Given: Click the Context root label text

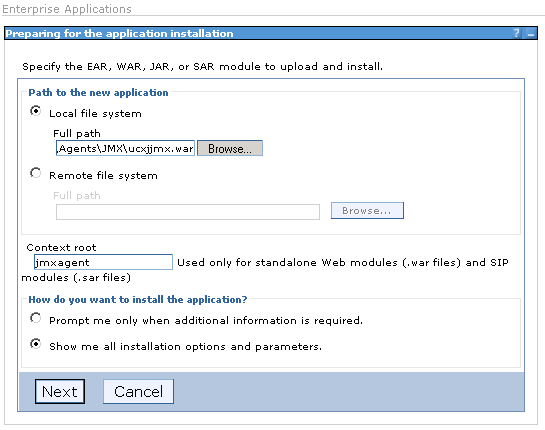Looking at the screenshot, I should click(x=61, y=248).
